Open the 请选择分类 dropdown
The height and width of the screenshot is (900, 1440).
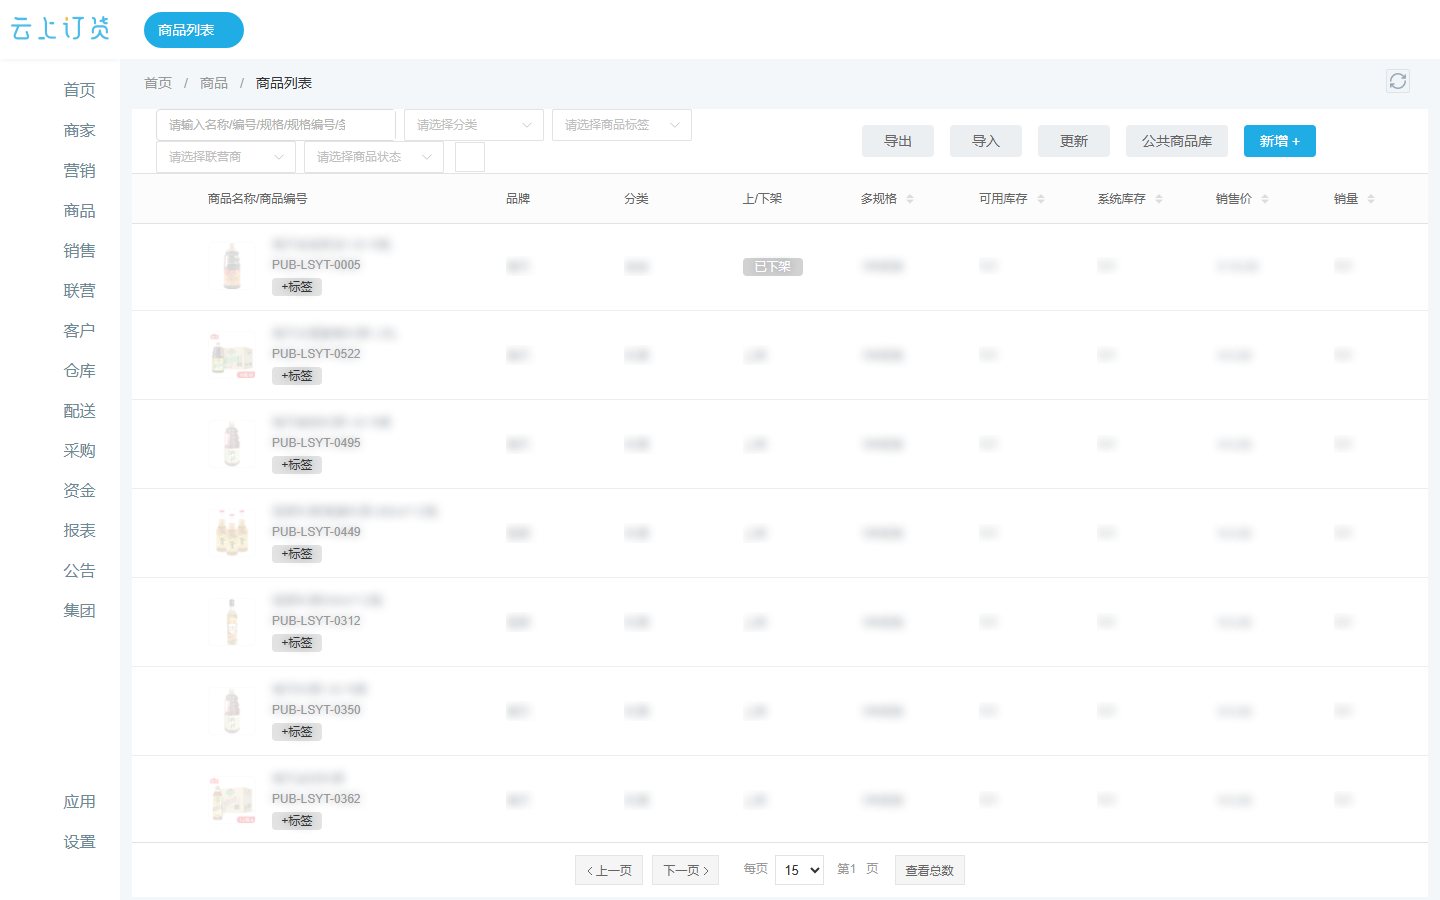474,125
